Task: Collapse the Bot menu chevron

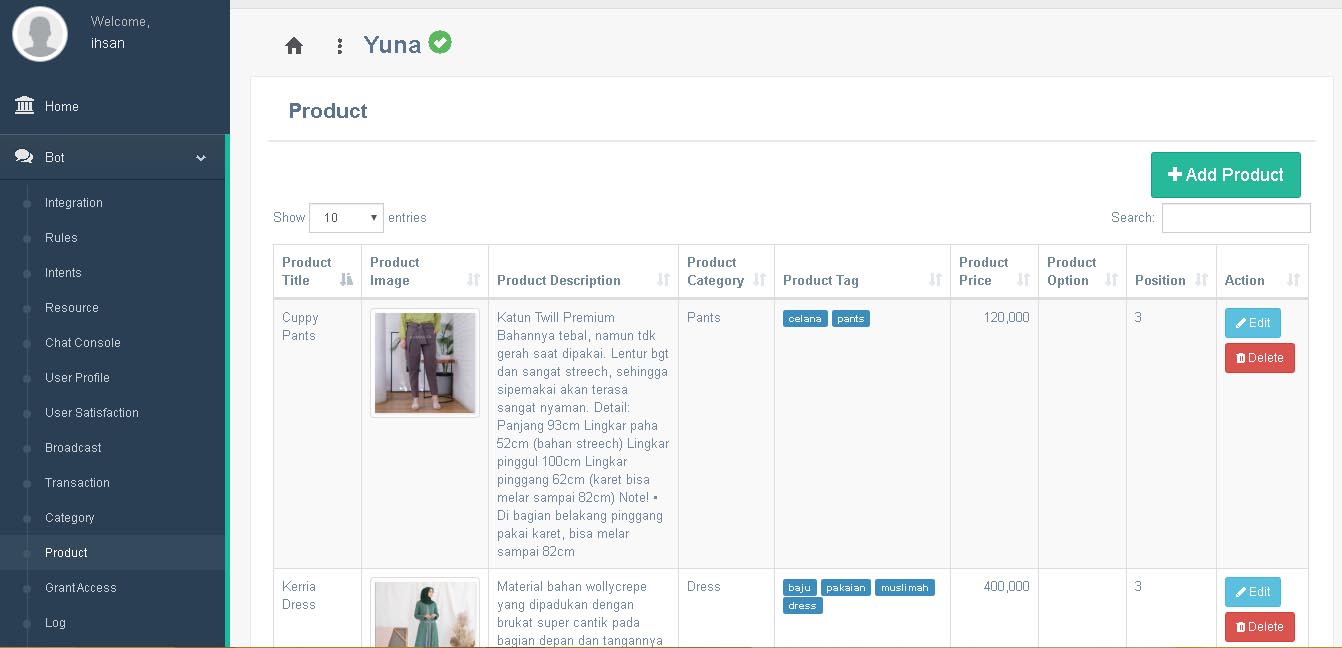Action: click(201, 158)
